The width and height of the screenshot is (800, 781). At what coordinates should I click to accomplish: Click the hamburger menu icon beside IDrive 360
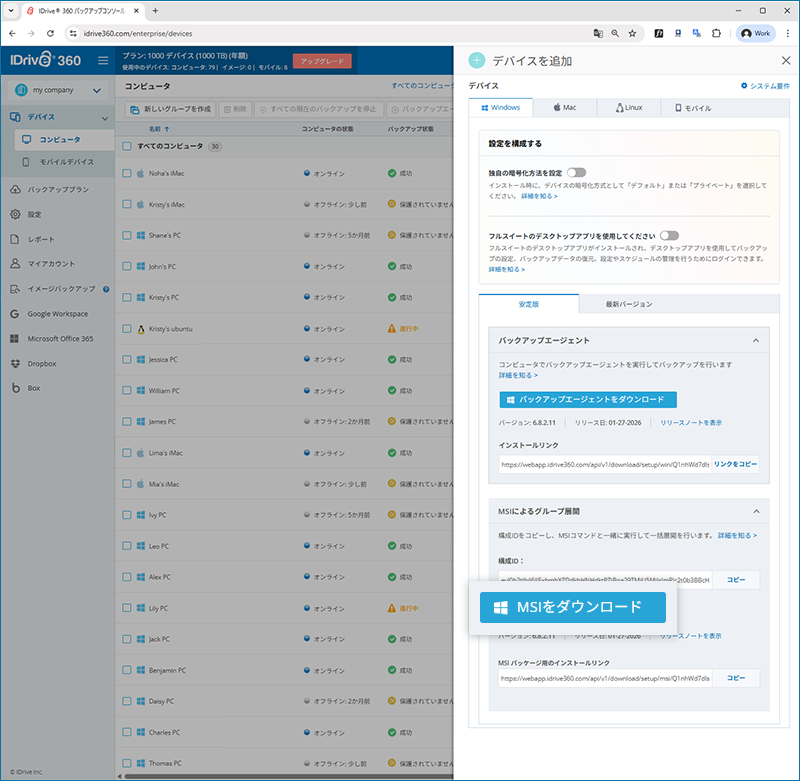103,60
